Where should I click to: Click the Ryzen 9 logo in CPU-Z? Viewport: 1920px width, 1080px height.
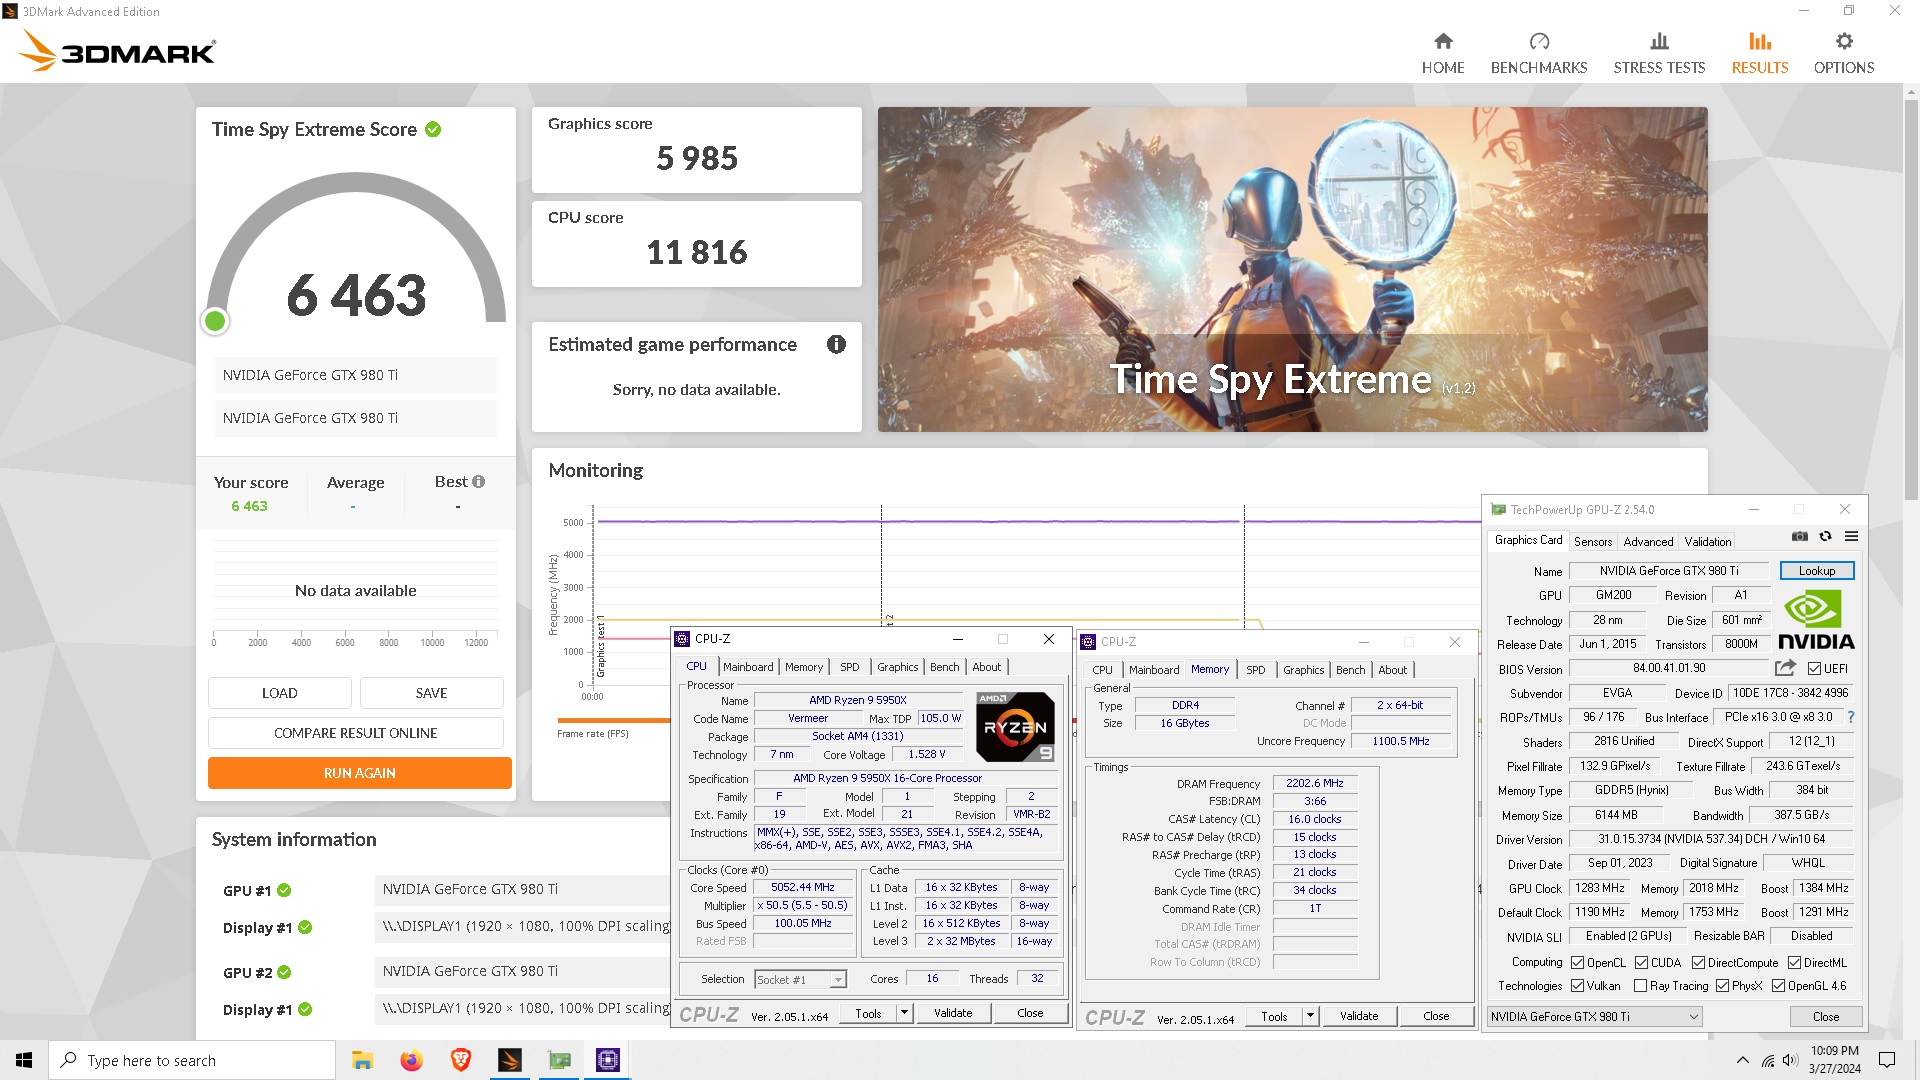pos(1015,727)
